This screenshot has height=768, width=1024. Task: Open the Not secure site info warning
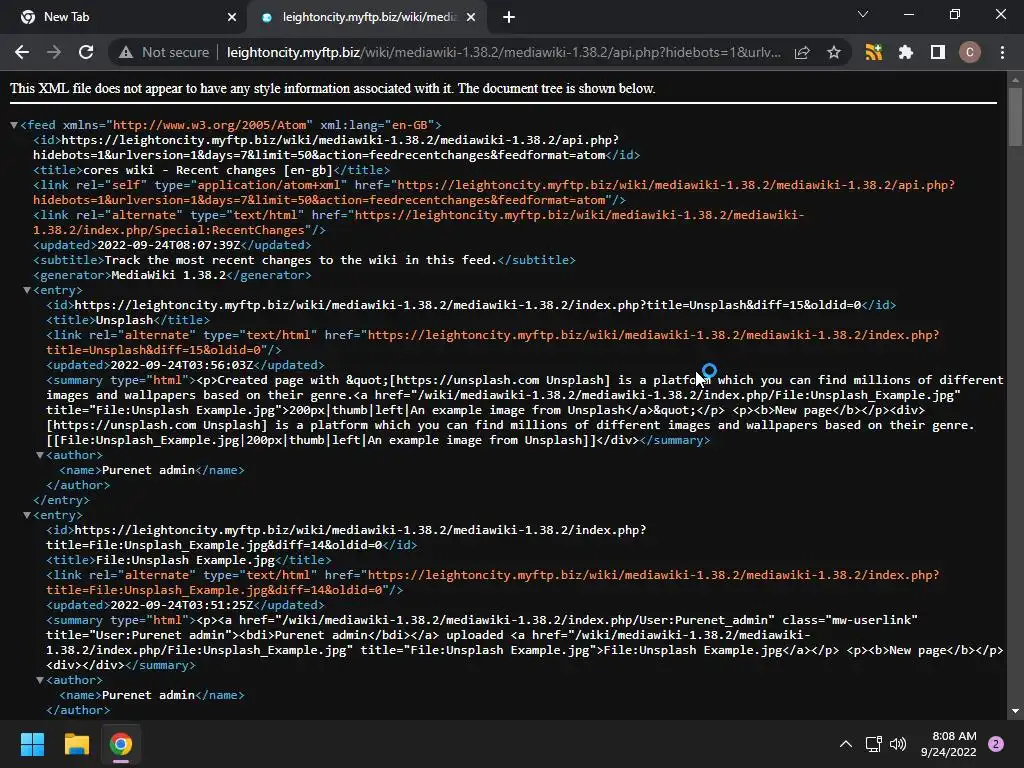tap(164, 52)
